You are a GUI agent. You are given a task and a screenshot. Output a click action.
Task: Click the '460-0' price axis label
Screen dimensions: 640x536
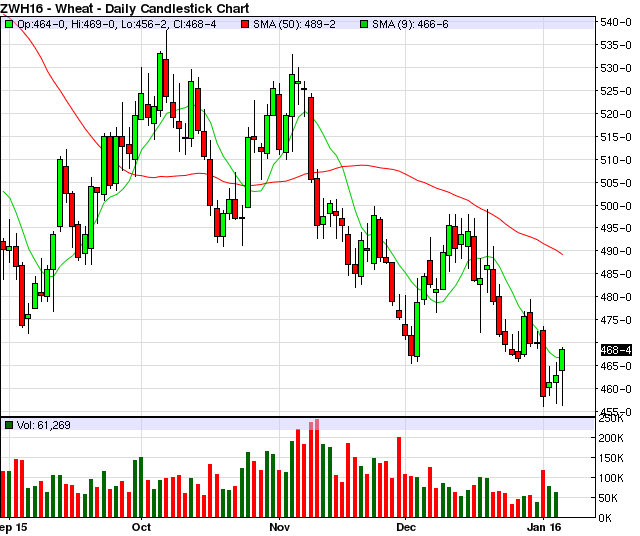(616, 389)
